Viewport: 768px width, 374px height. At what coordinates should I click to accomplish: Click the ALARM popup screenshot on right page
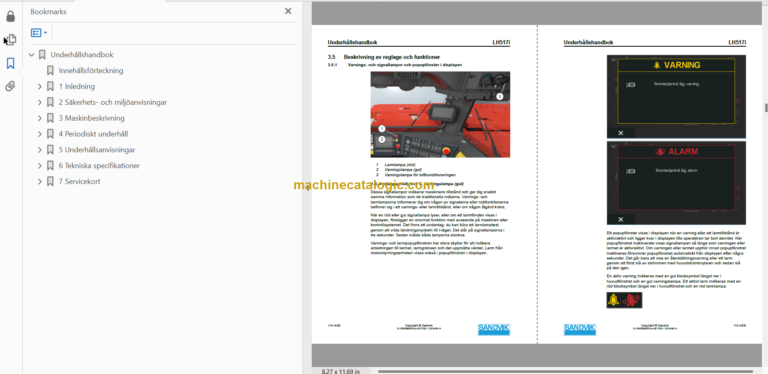(x=676, y=183)
